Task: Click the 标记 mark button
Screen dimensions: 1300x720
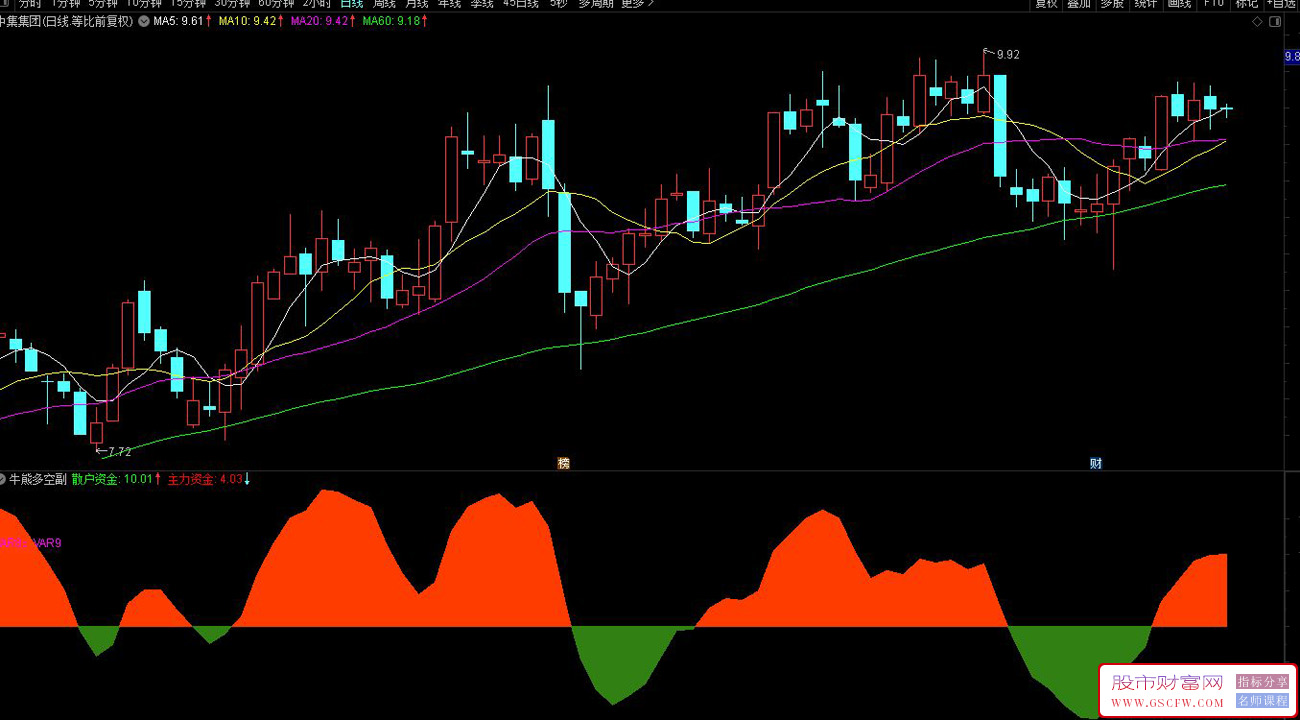Action: click(x=1247, y=4)
